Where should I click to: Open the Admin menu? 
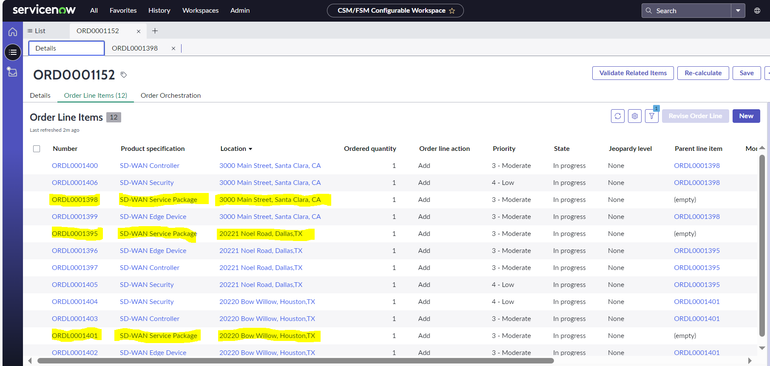240,10
